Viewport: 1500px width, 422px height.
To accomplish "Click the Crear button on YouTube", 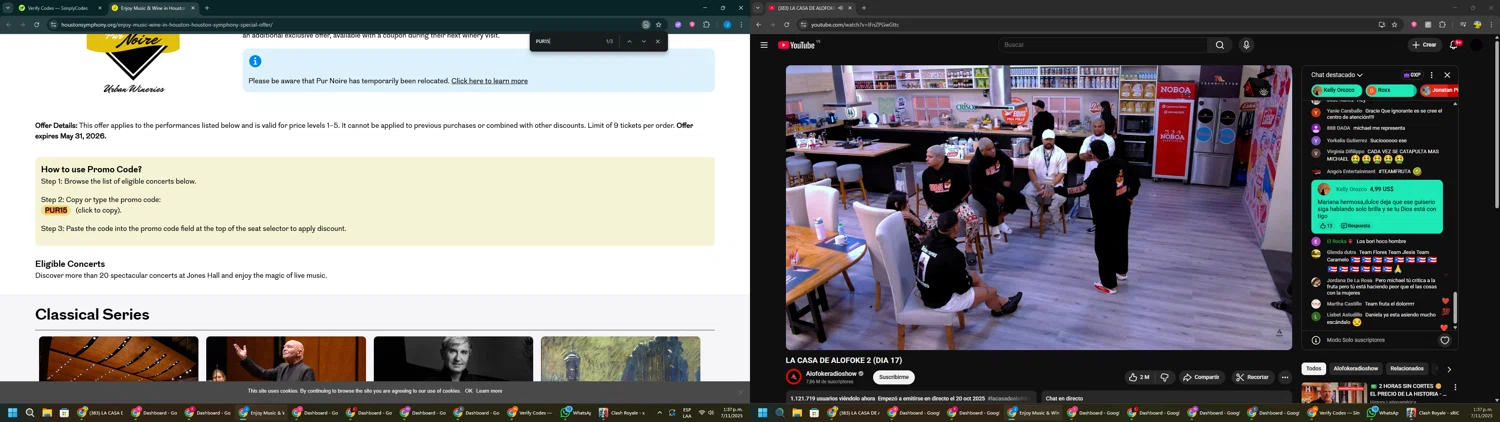I will (1424, 45).
